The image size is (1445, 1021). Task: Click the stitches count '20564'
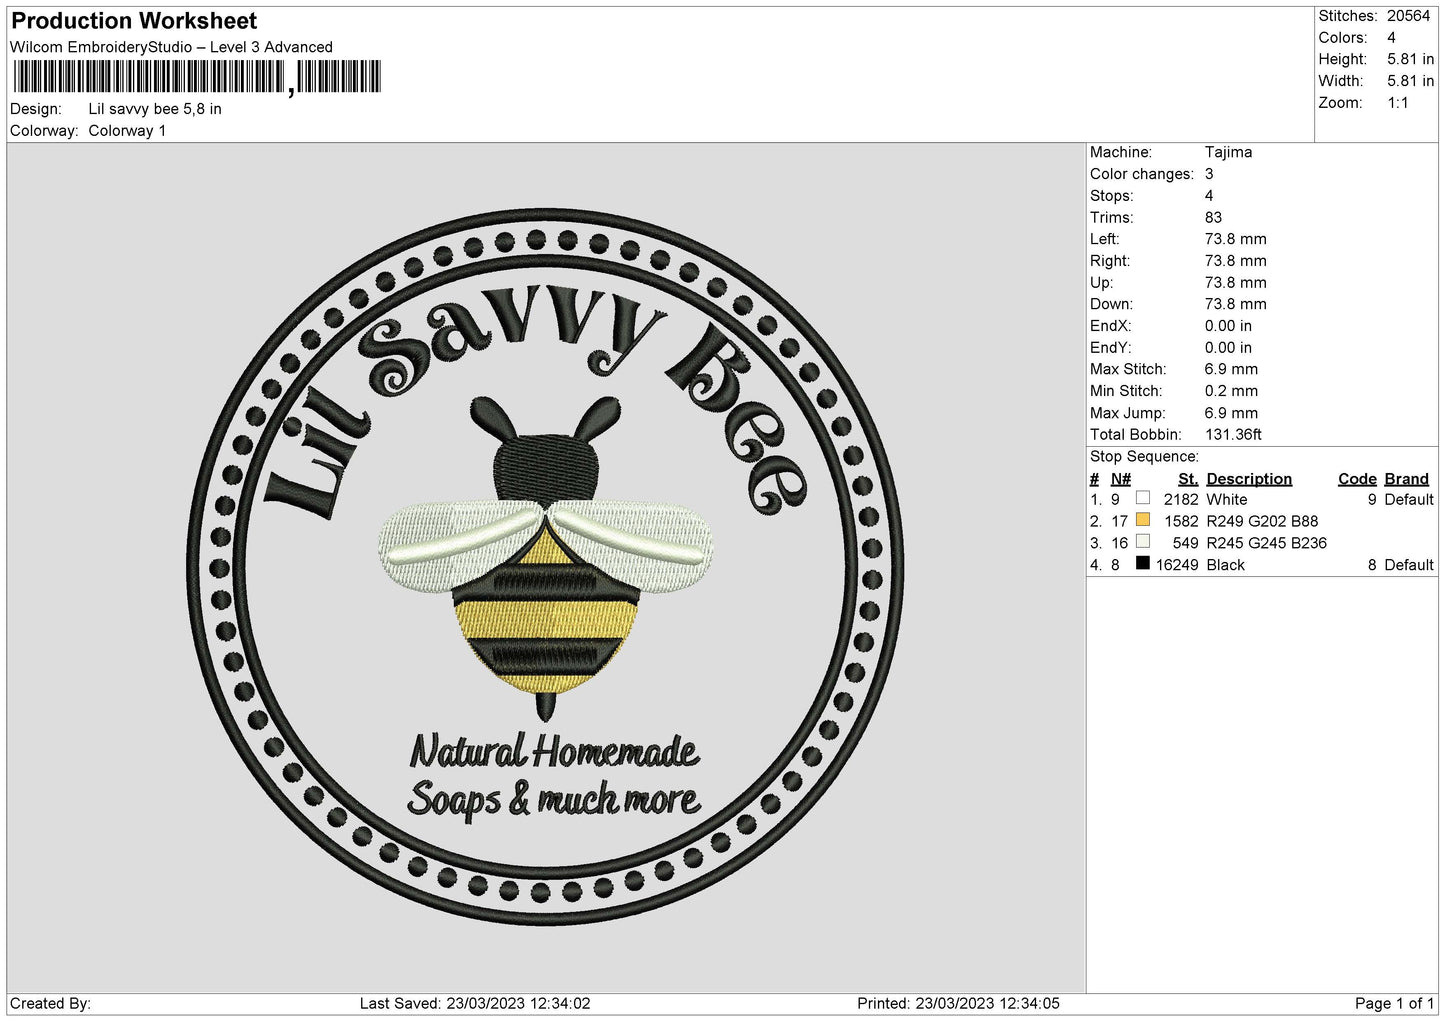click(1408, 16)
